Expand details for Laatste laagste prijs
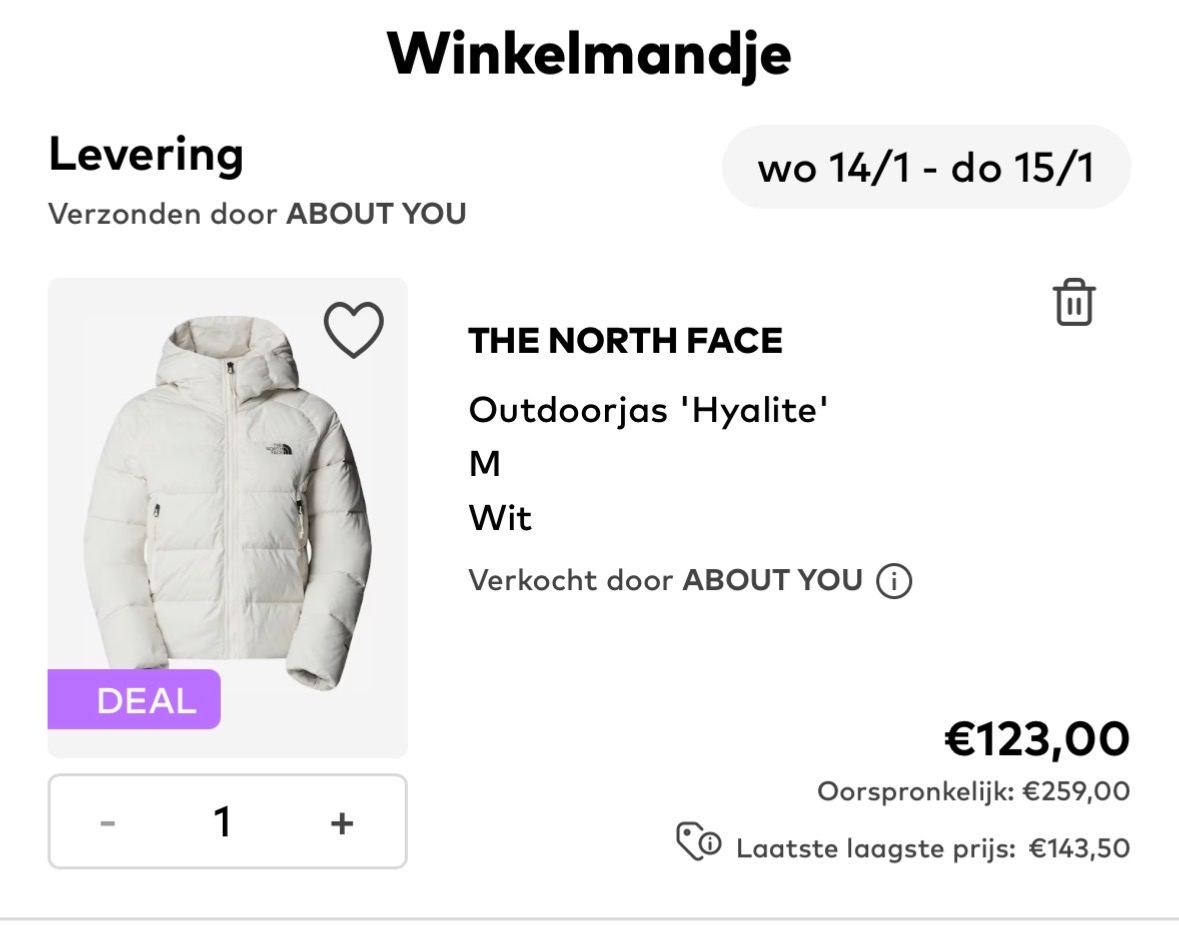1179x935 pixels. (931, 846)
